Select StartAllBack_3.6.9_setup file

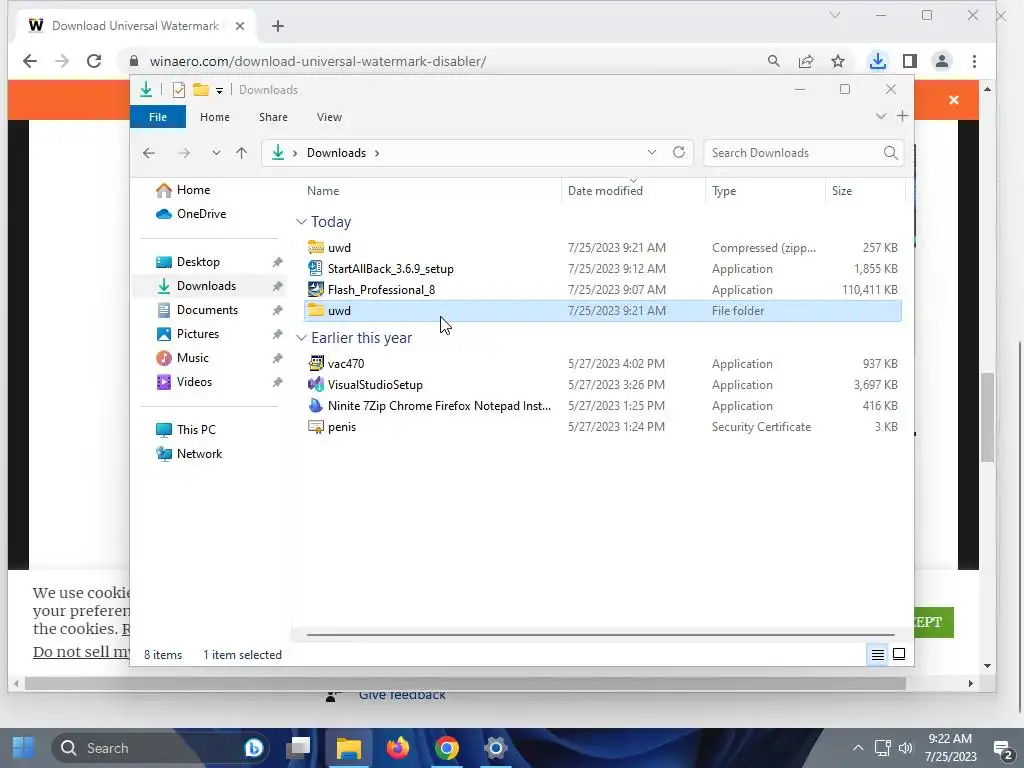coord(602,268)
